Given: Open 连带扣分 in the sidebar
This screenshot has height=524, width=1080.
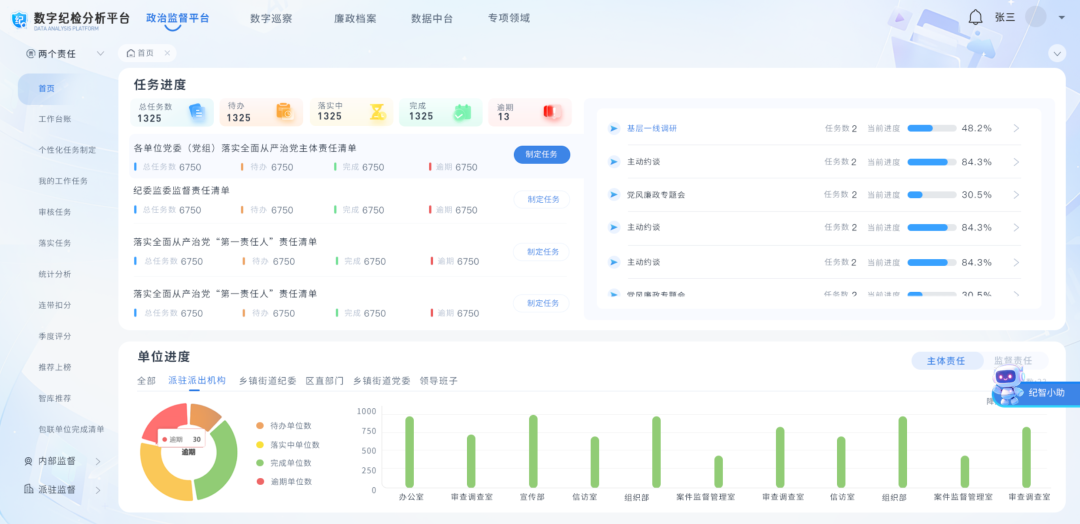Looking at the screenshot, I should click(x=55, y=305).
